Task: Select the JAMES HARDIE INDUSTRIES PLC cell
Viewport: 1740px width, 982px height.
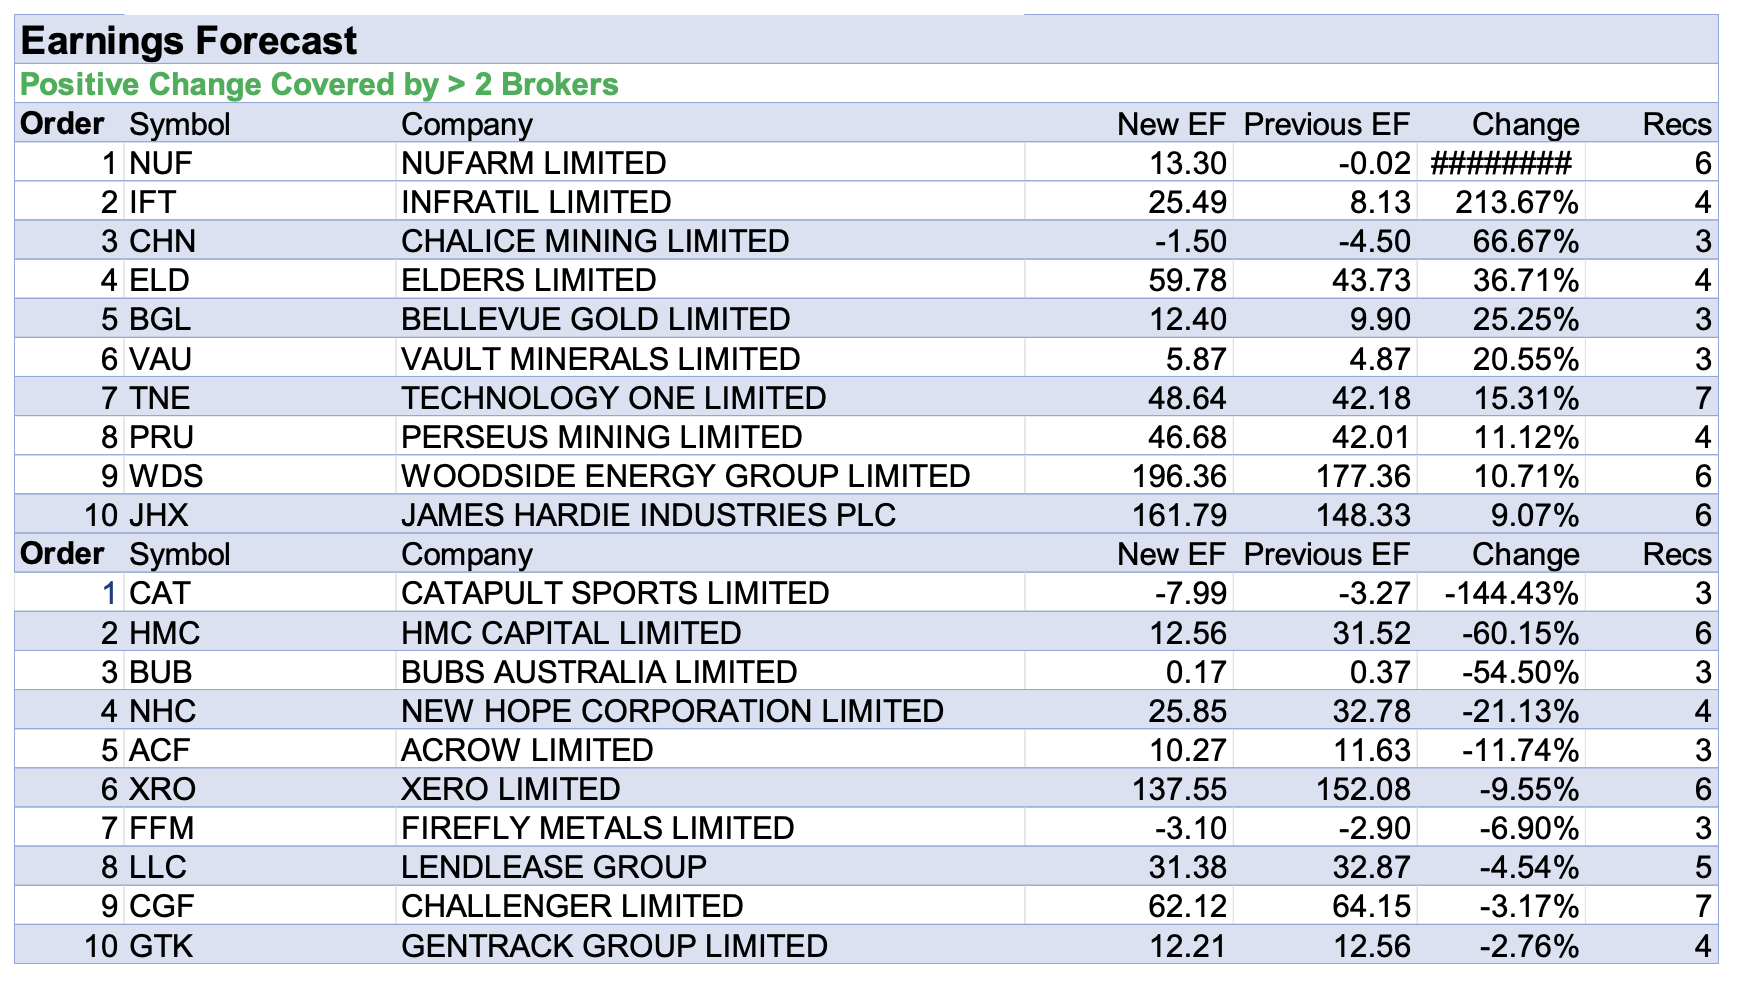Action: point(648,515)
